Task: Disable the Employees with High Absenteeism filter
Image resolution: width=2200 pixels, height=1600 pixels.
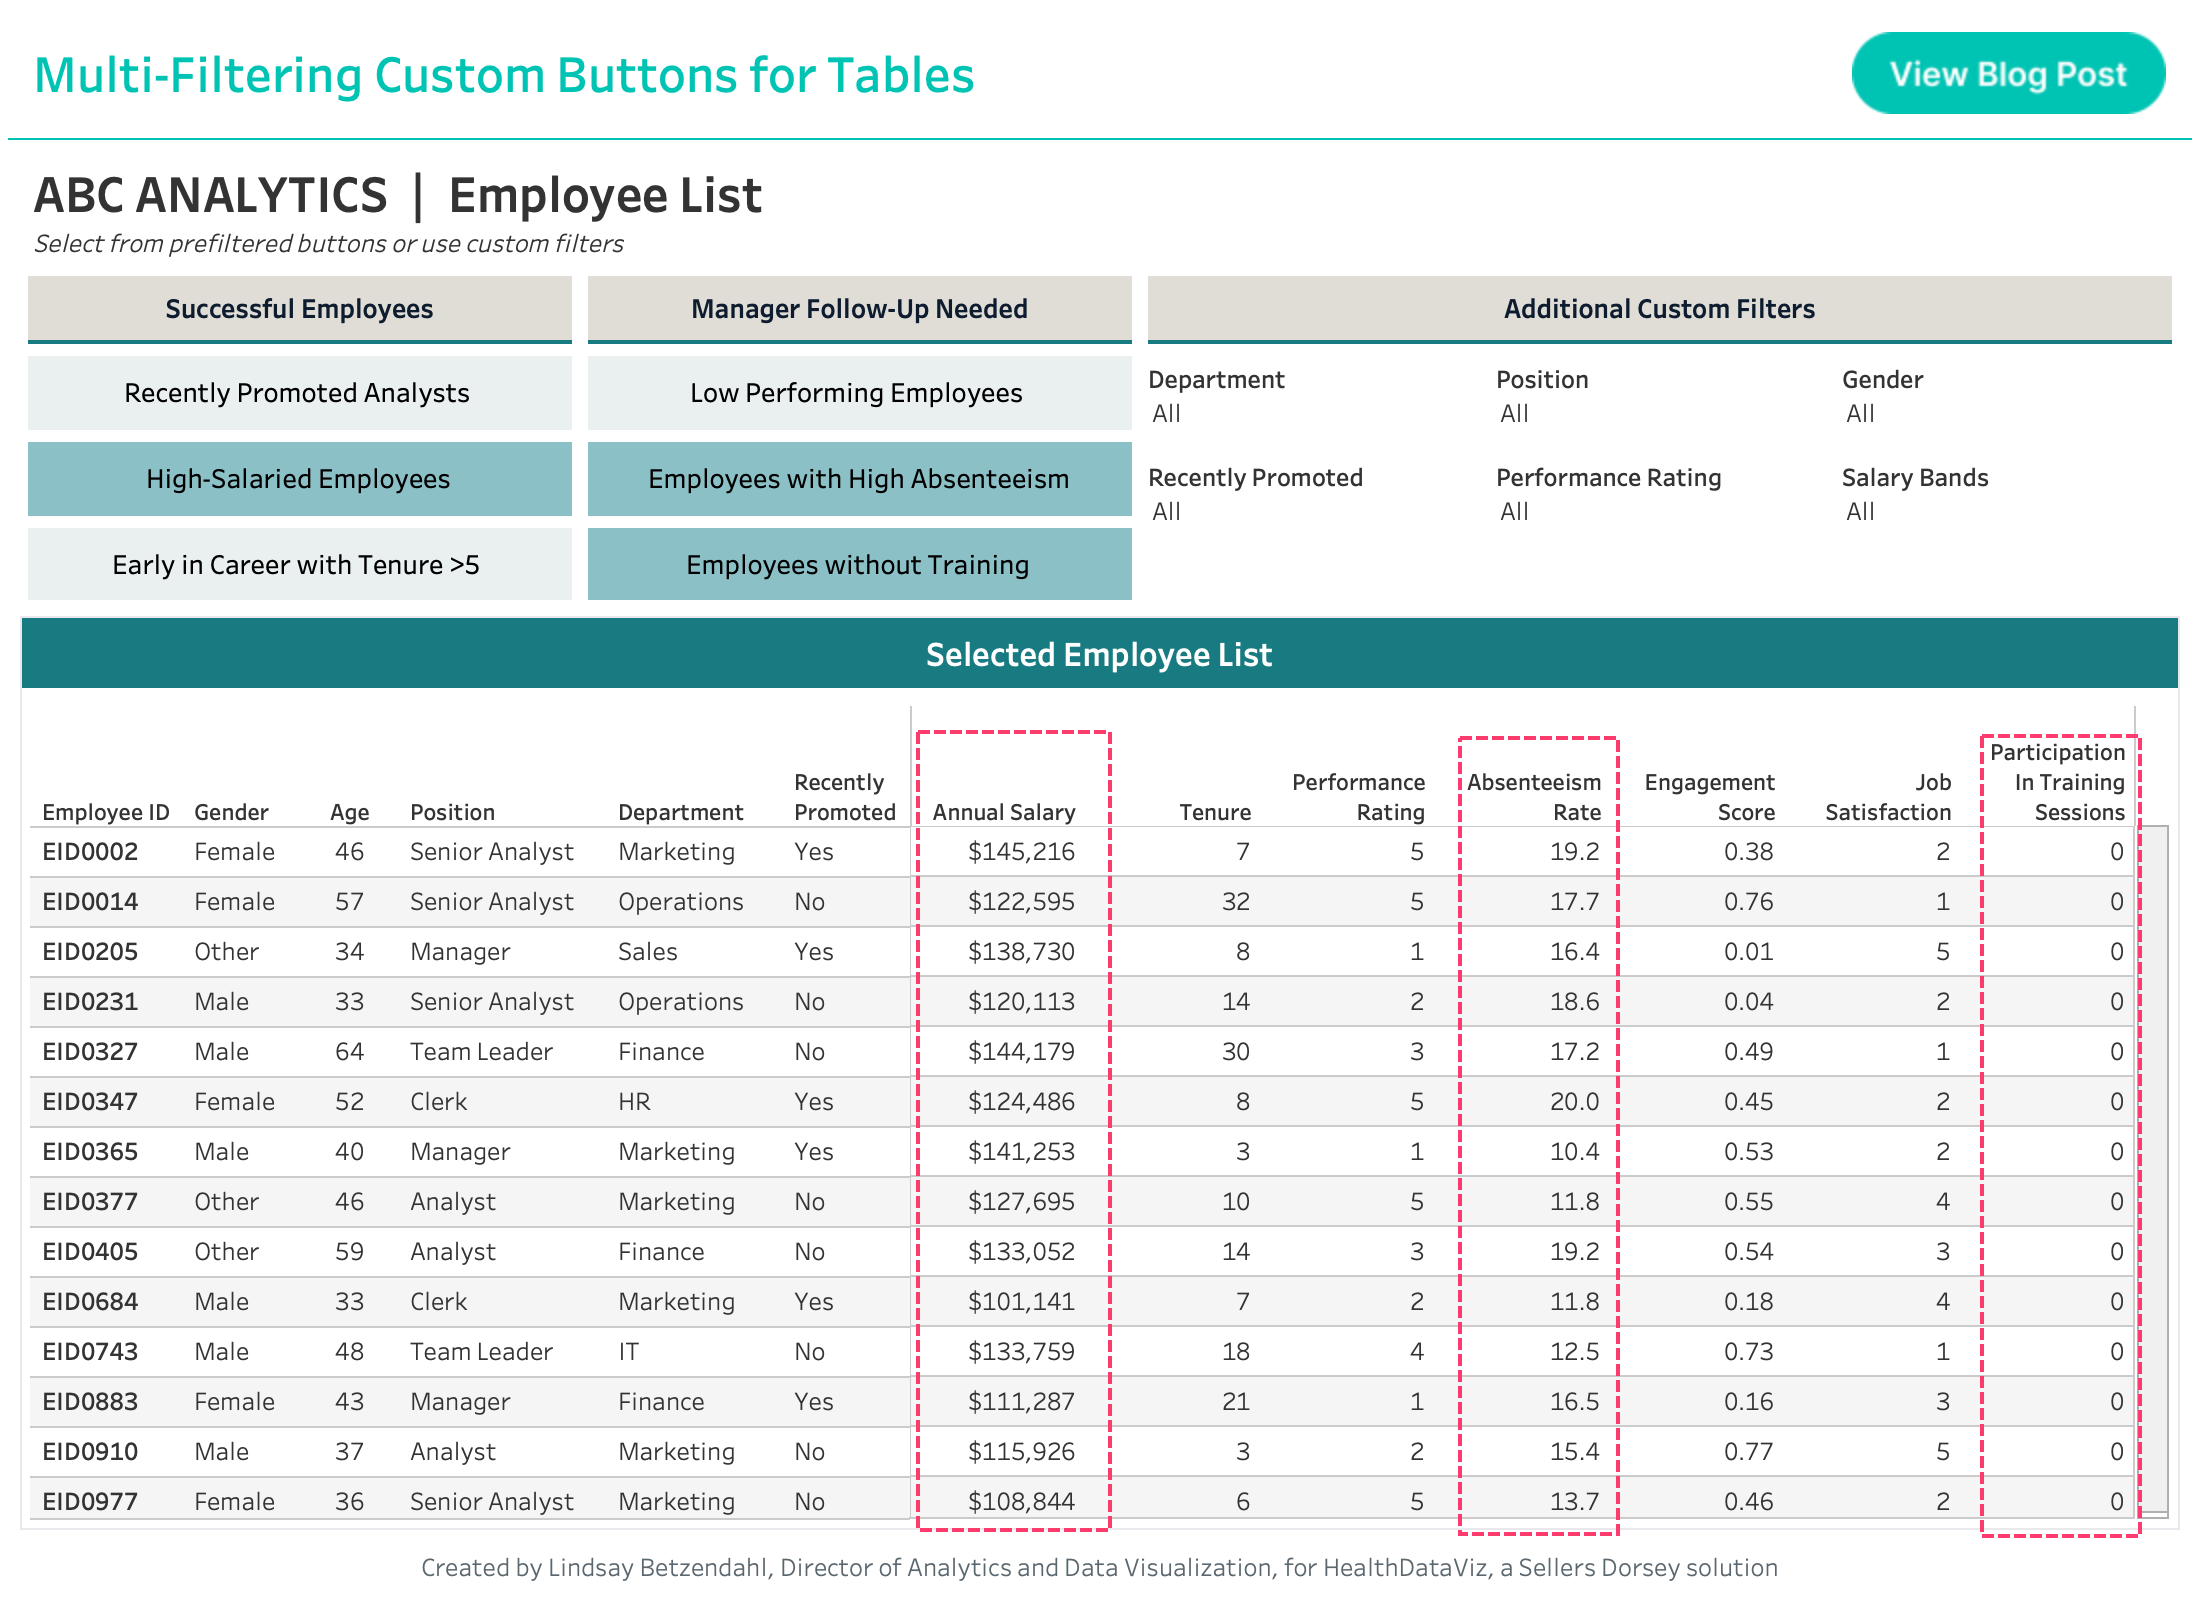Action: (858, 479)
